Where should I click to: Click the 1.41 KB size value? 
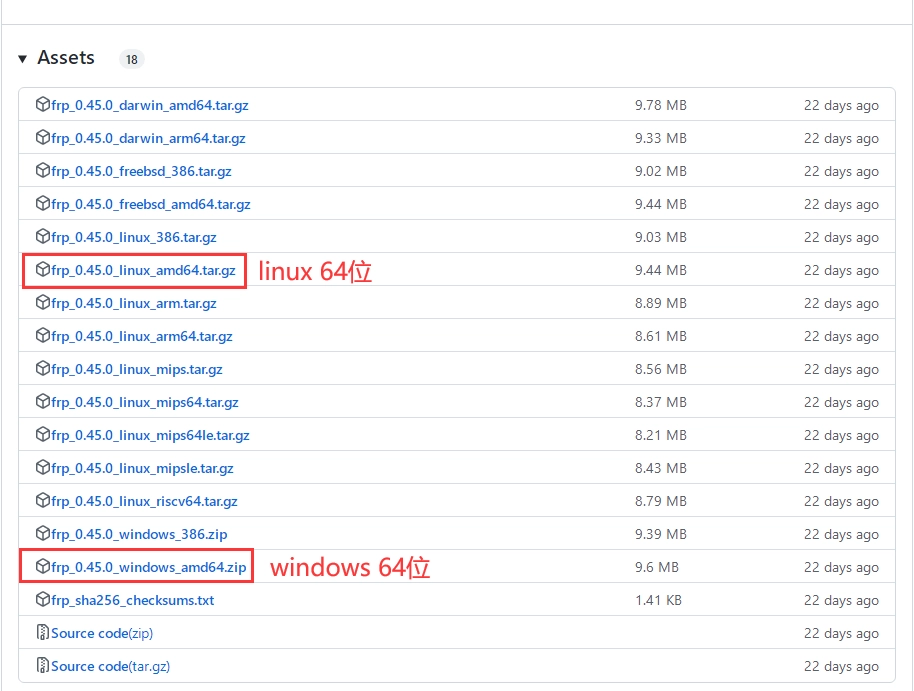pyautogui.click(x=659, y=600)
